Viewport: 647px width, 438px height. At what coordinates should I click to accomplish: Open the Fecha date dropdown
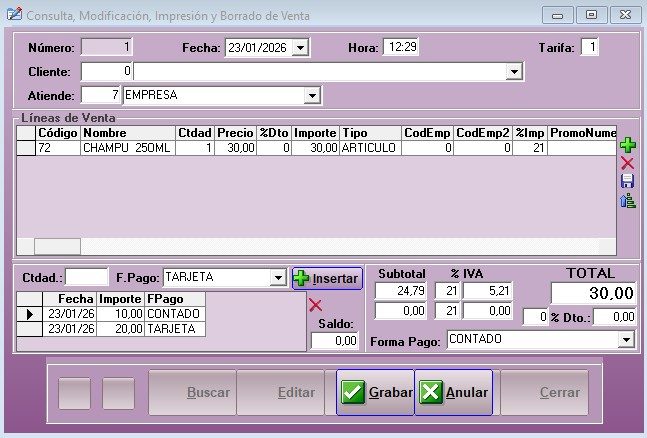[x=300, y=47]
